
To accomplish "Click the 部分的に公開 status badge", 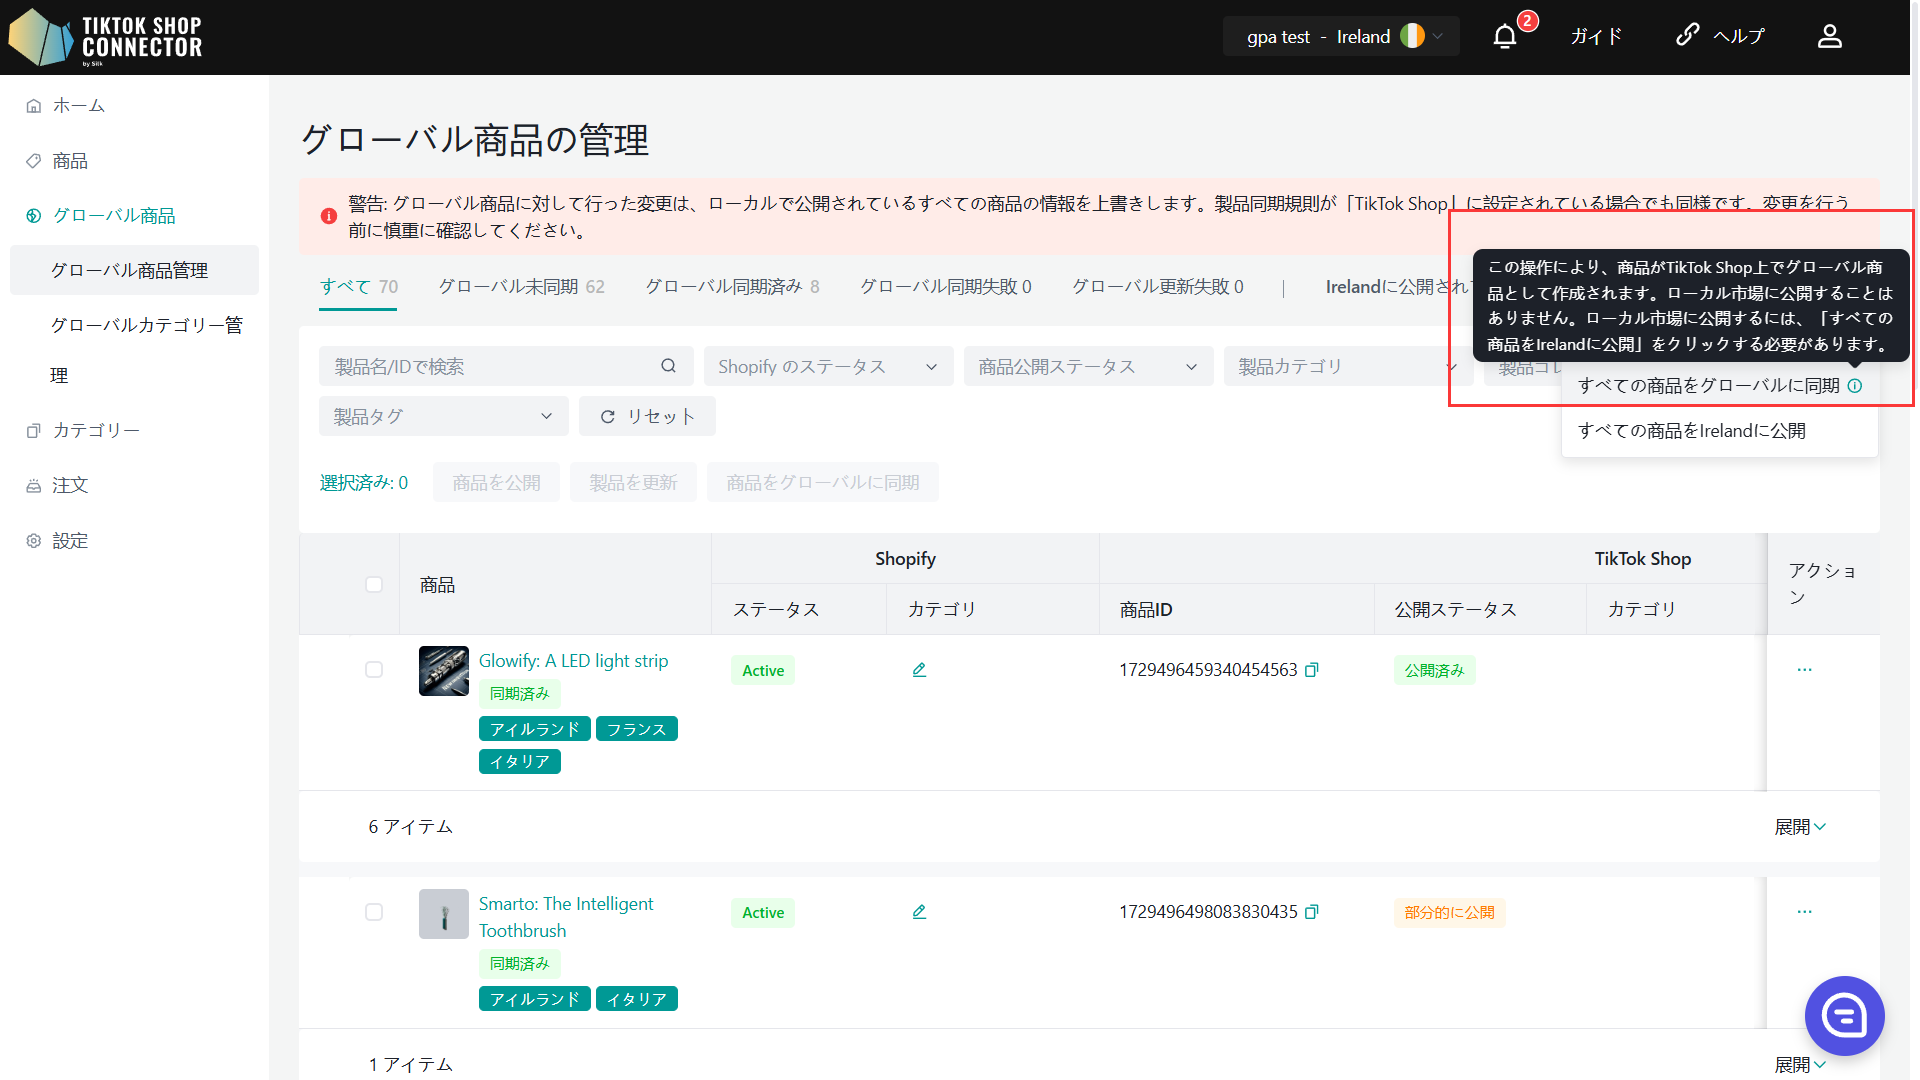I will pos(1449,913).
